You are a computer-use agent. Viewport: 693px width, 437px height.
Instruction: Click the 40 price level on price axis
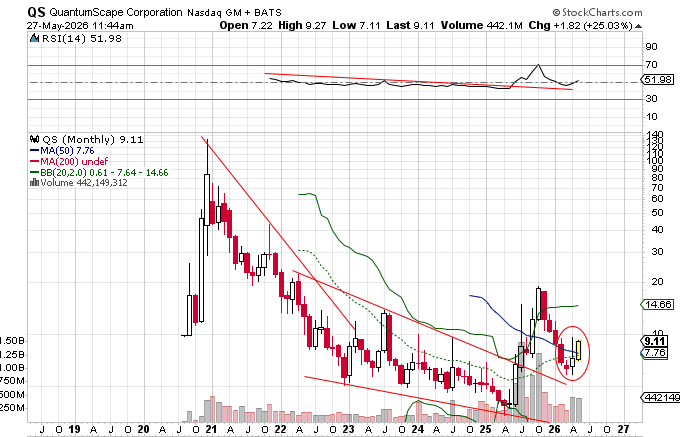tap(658, 230)
